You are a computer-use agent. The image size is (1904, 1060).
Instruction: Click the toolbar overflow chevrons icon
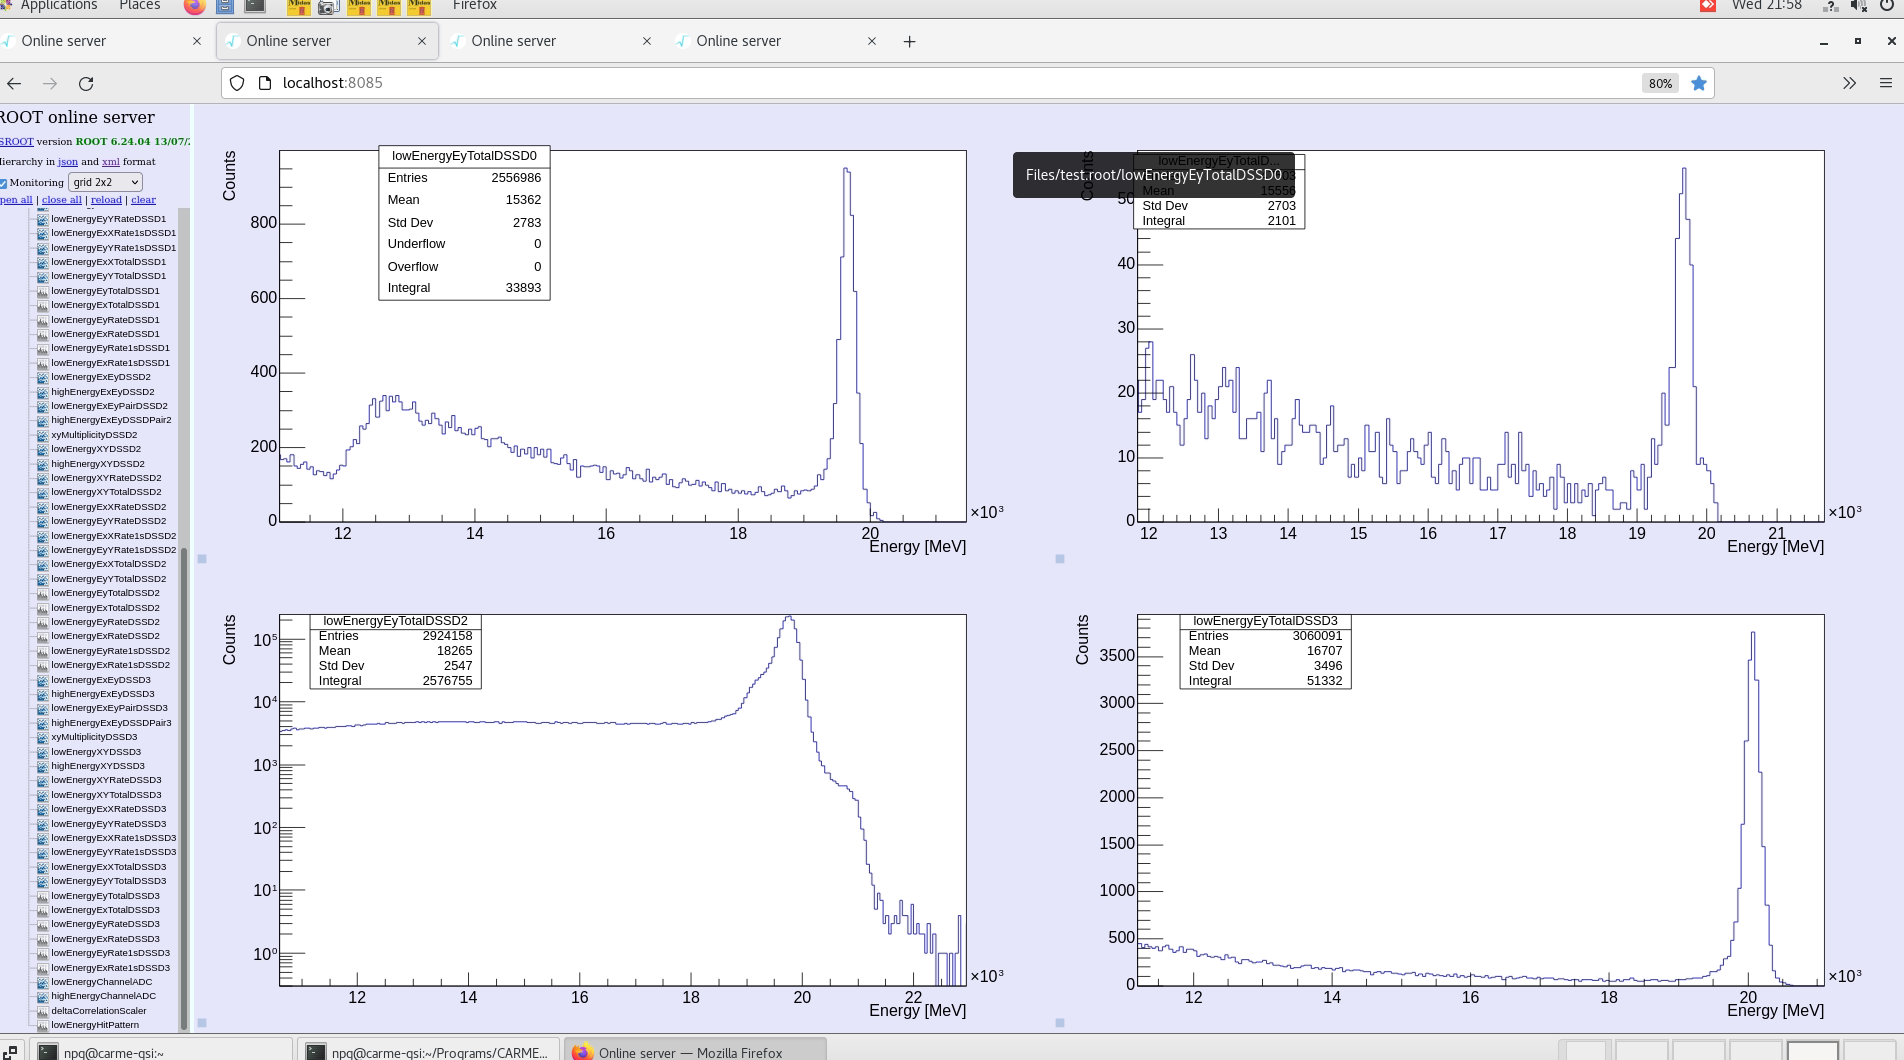1849,83
